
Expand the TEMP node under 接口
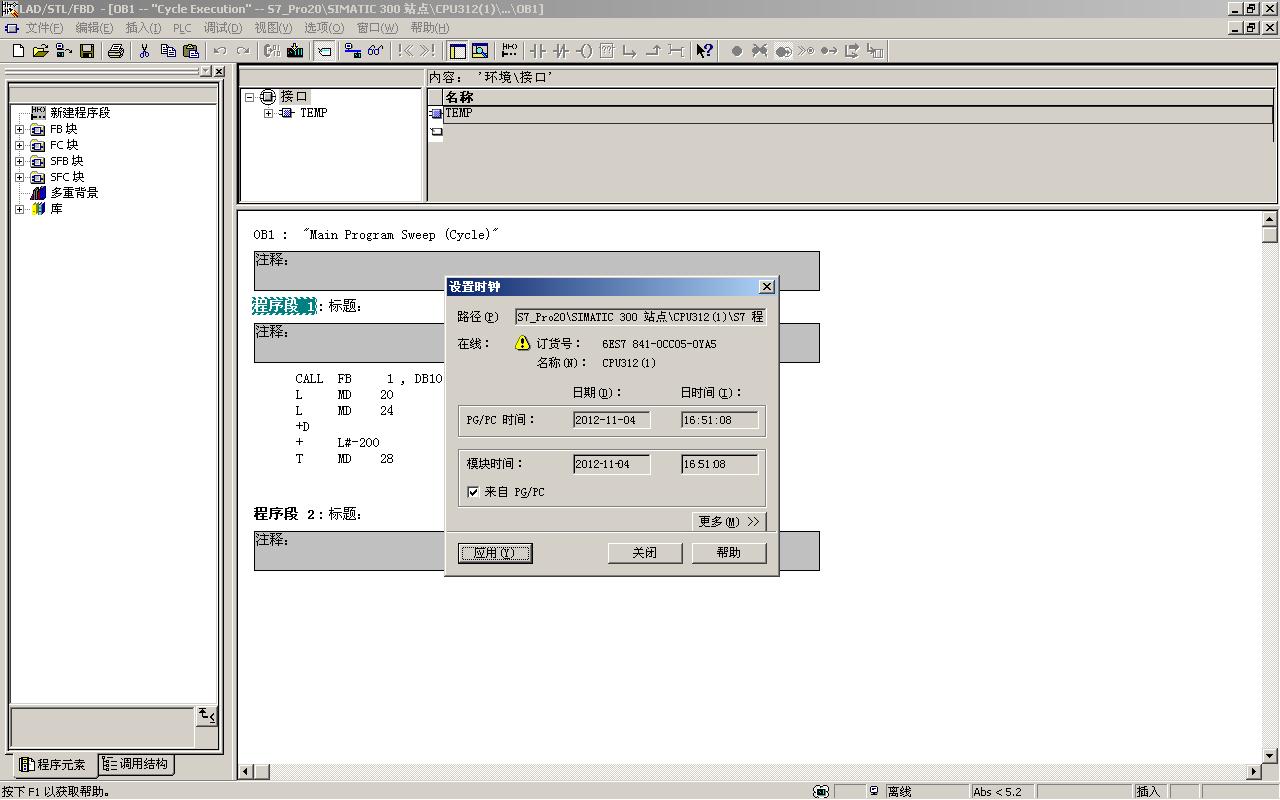click(268, 113)
